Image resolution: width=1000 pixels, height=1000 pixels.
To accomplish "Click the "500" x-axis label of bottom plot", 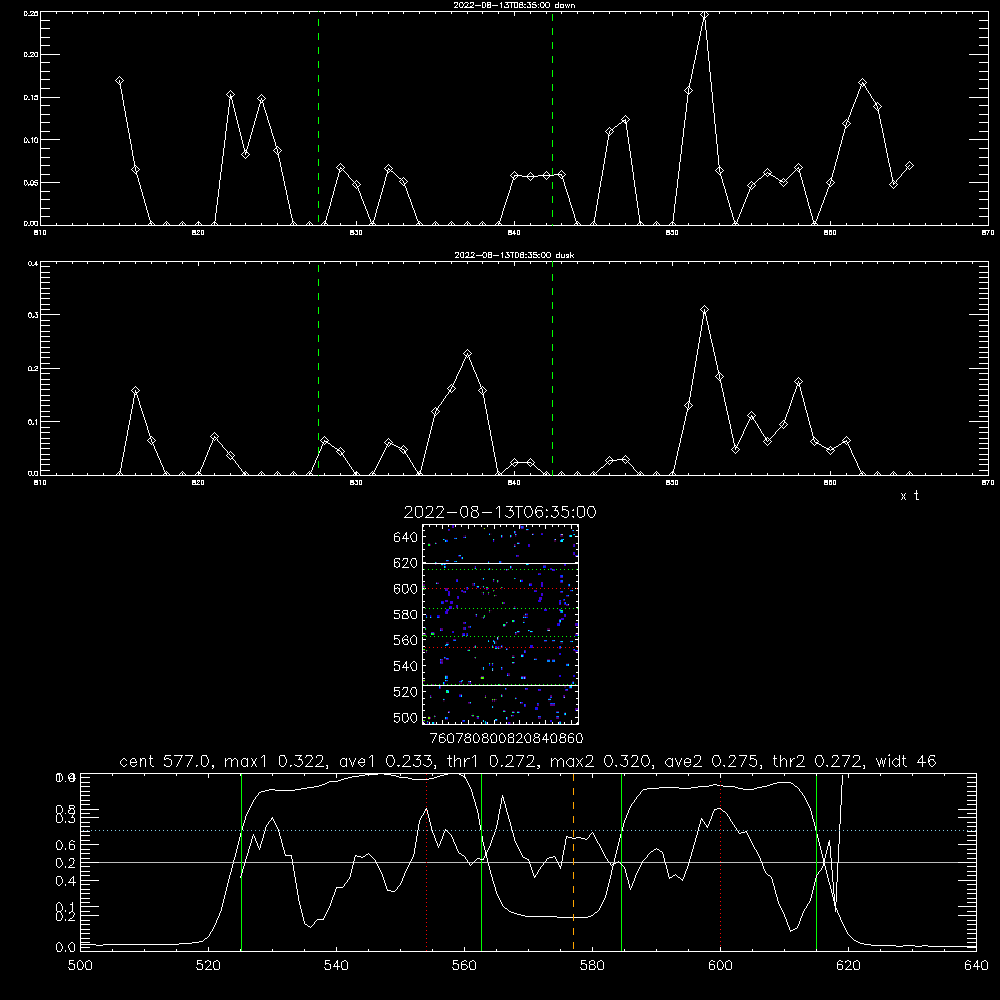I will (x=80, y=966).
